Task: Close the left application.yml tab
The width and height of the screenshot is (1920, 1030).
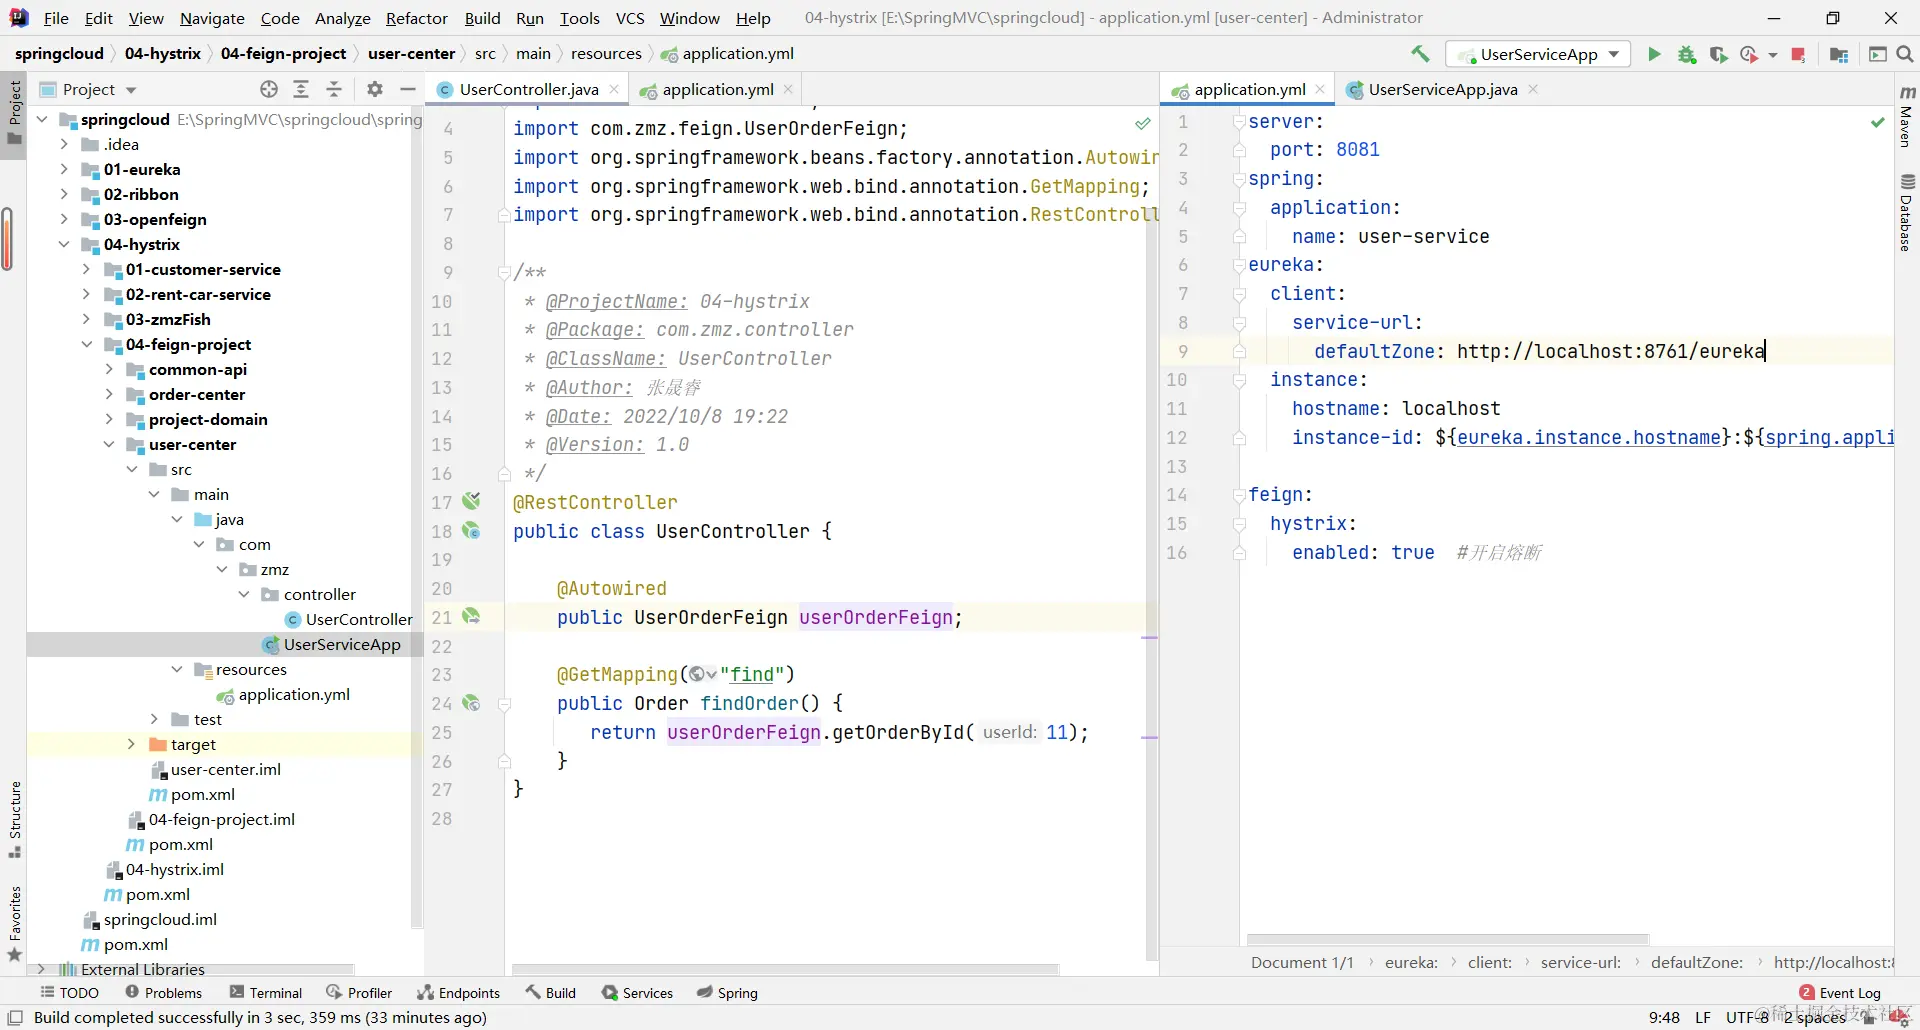Action: 788,89
